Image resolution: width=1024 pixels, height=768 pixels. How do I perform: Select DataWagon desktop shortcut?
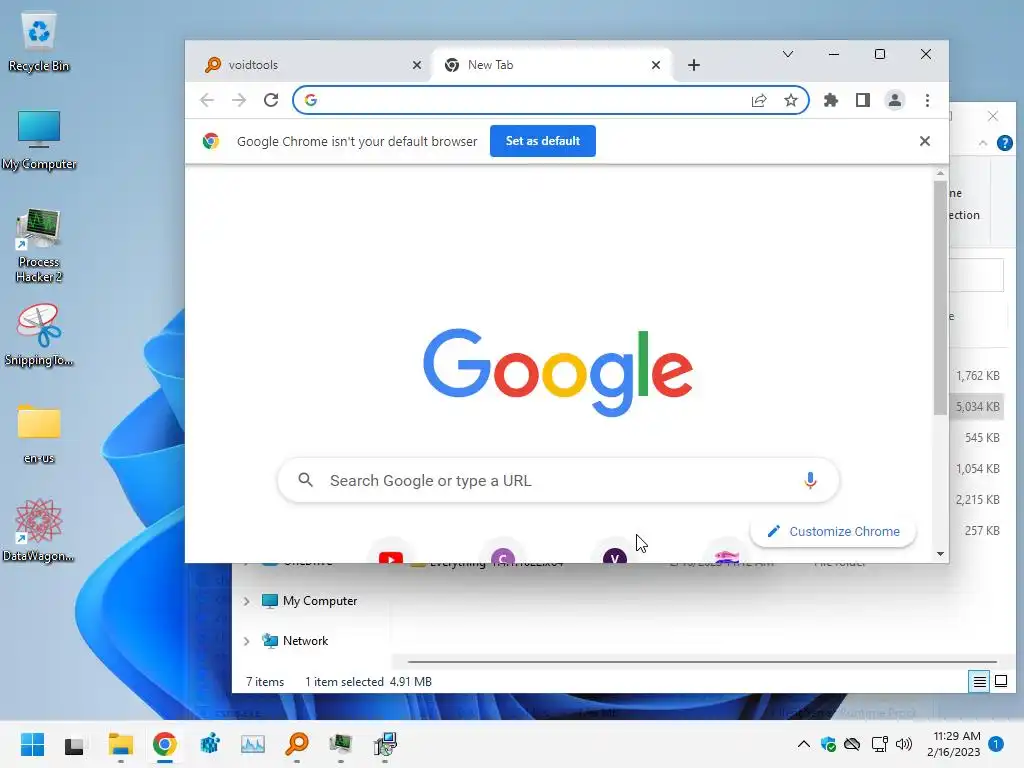pos(39,530)
